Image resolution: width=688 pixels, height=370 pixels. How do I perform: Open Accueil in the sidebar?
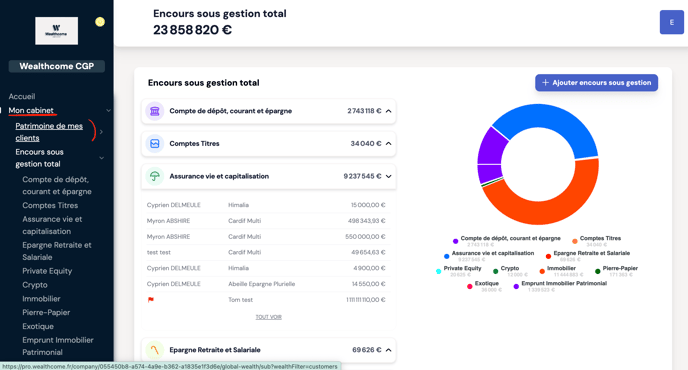(x=22, y=96)
